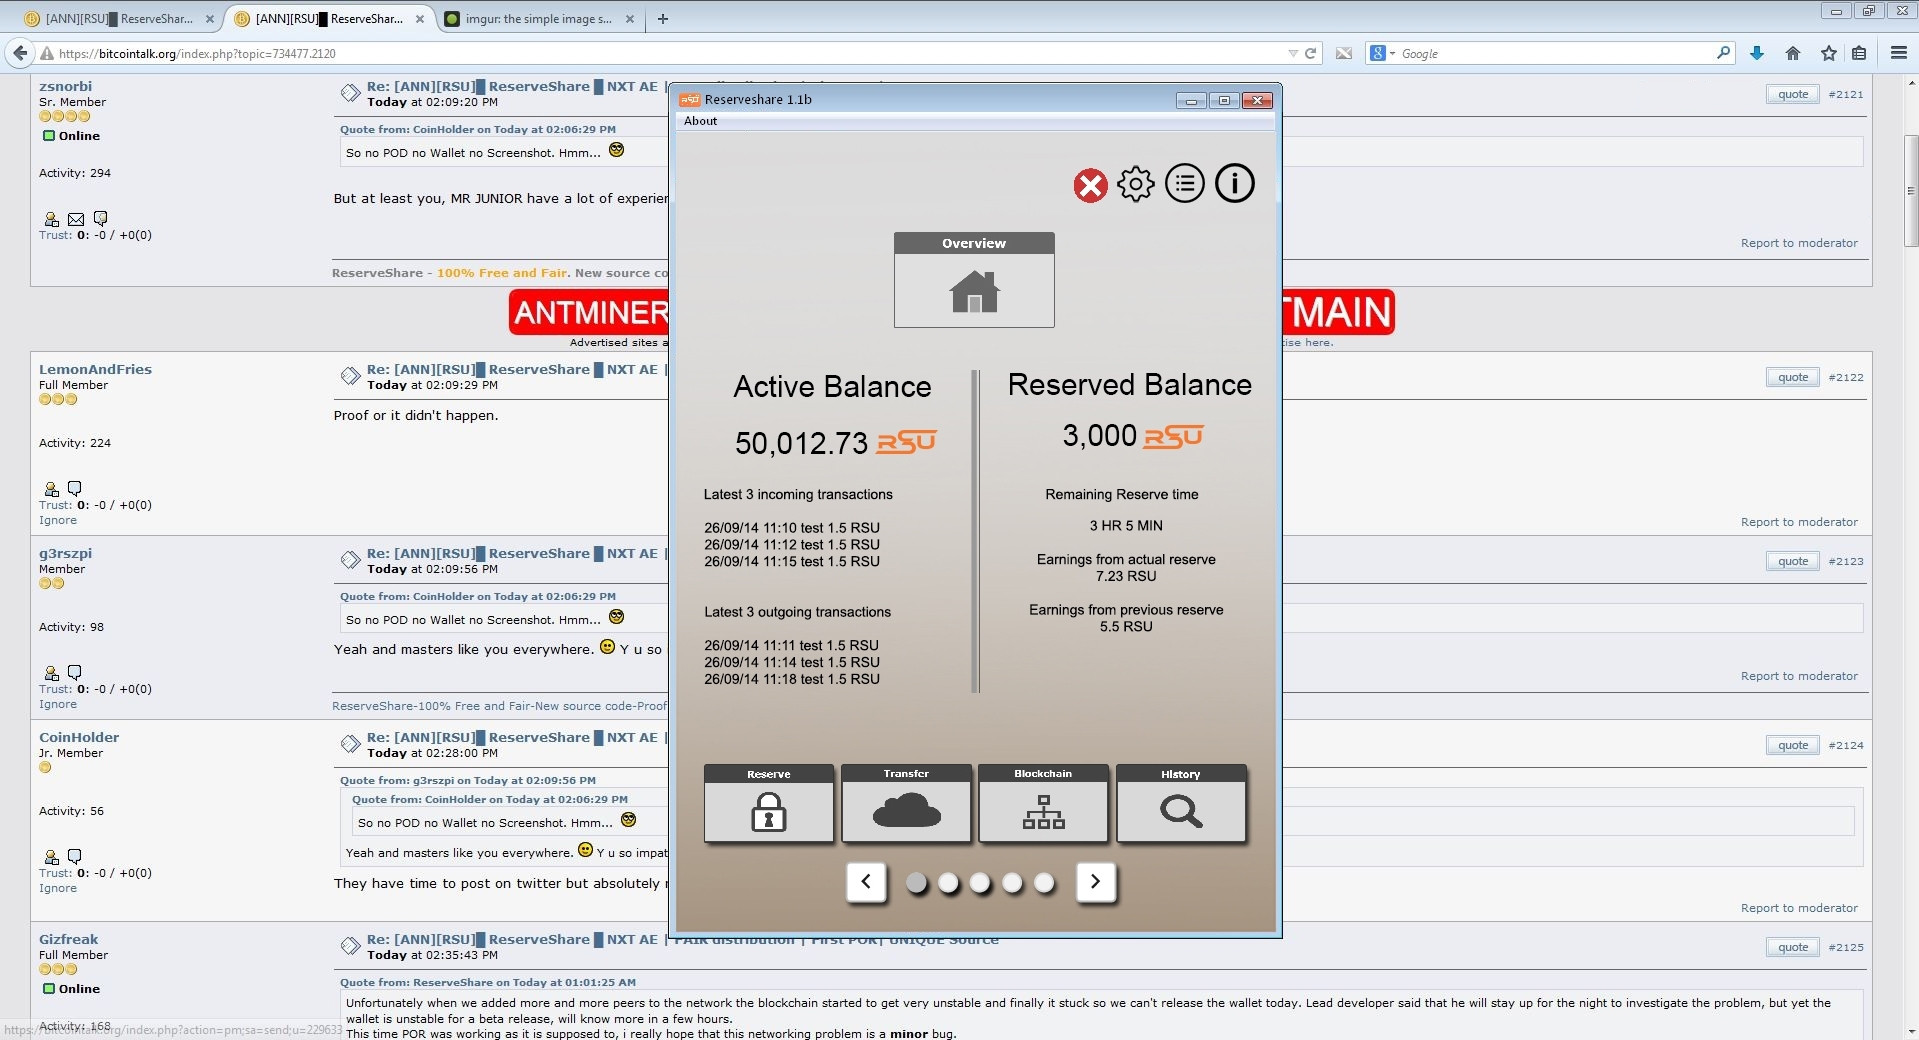Select the third pagination dot

tap(980, 883)
